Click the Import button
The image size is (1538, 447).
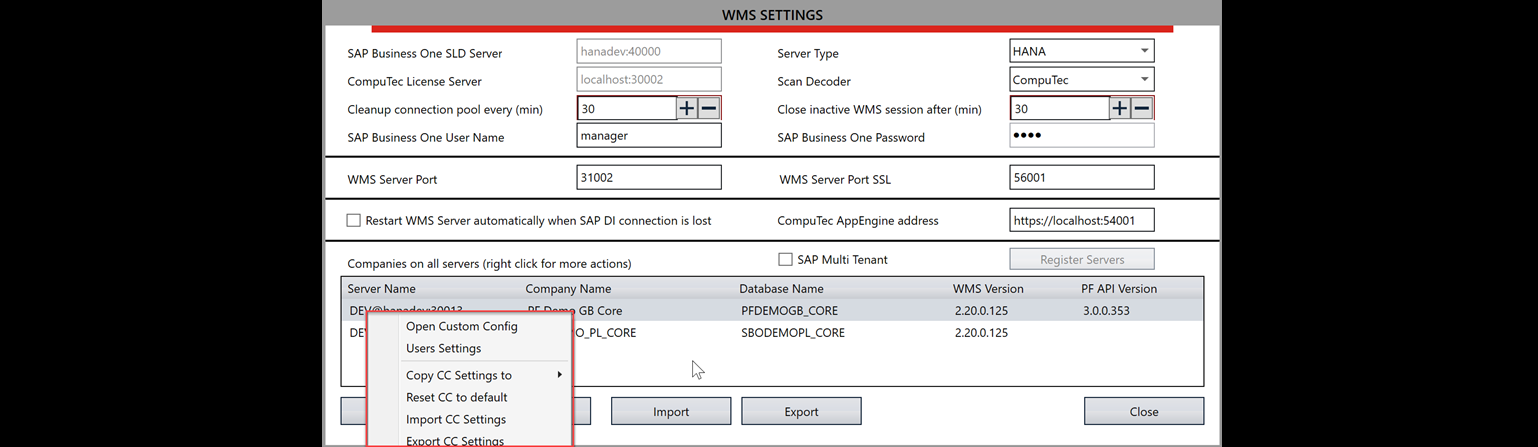pos(671,411)
